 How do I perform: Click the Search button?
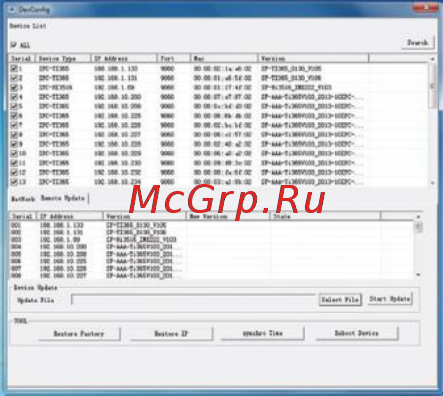tap(418, 43)
